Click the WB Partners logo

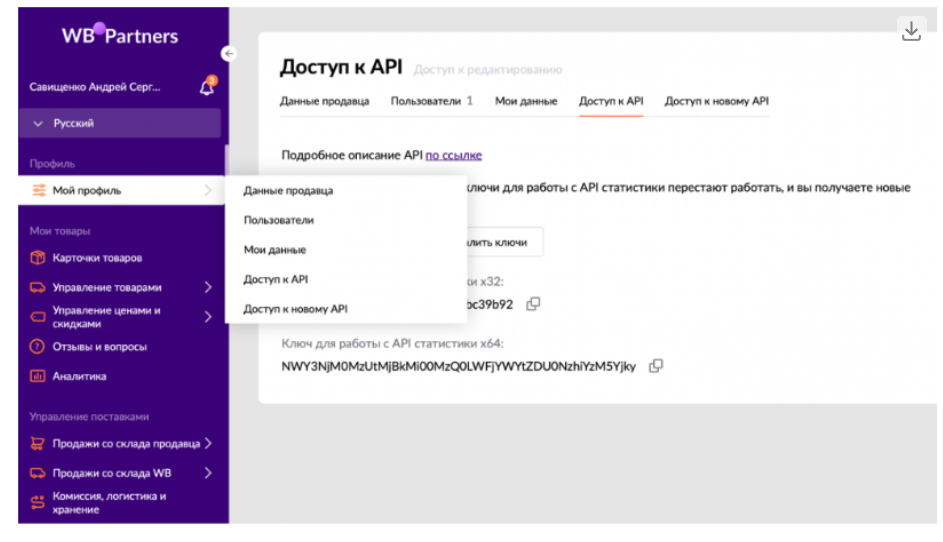pos(120,36)
